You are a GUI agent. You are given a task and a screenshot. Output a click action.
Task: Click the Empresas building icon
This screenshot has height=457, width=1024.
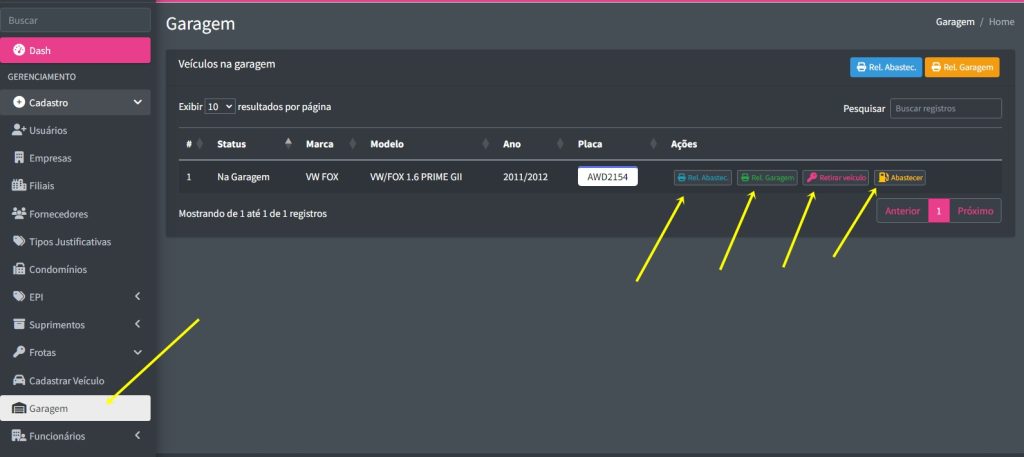[x=19, y=158]
